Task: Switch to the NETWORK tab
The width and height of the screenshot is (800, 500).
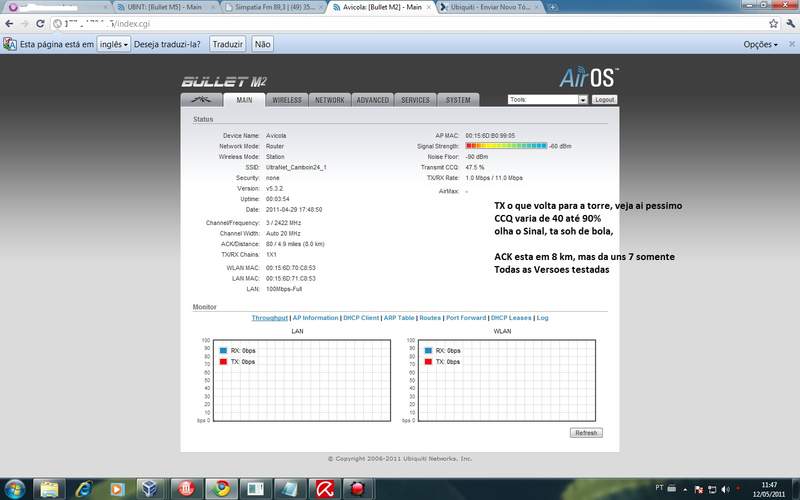Action: point(330,99)
